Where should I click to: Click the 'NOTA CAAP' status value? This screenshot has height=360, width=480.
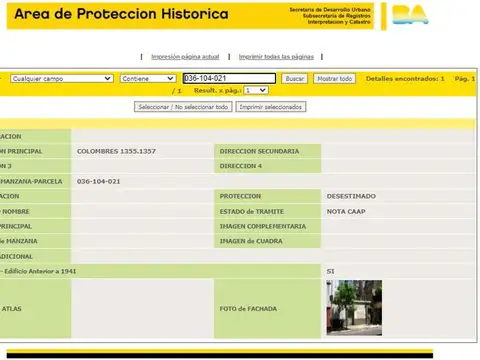point(346,211)
